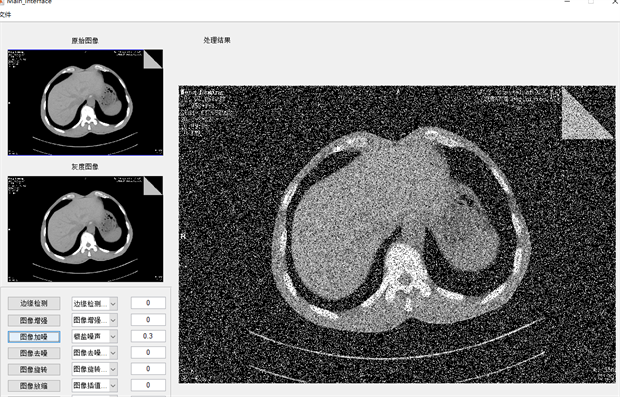This screenshot has height=397, width=620.
Task: Click the 图像旋转 button
Action: pyautogui.click(x=34, y=369)
